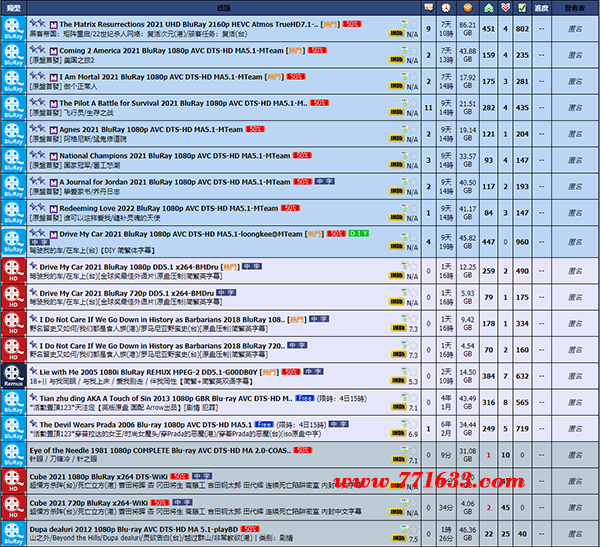This screenshot has height=547, width=600.
Task: Bookmark The Pilot A Battle for Survival star
Action: coord(414,103)
